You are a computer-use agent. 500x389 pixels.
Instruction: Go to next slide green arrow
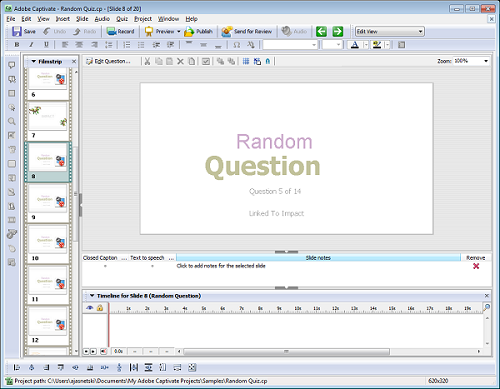click(x=338, y=31)
